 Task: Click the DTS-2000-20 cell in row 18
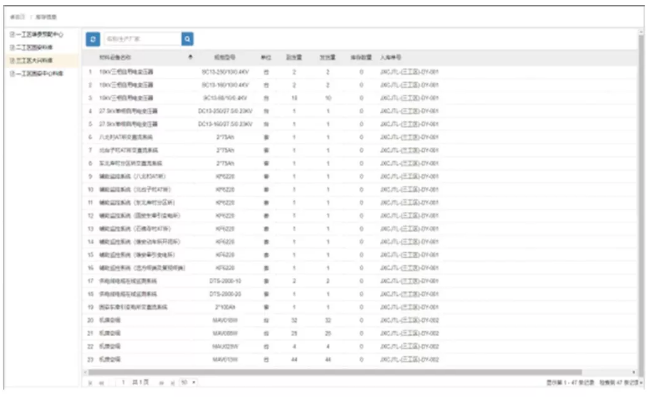225,294
